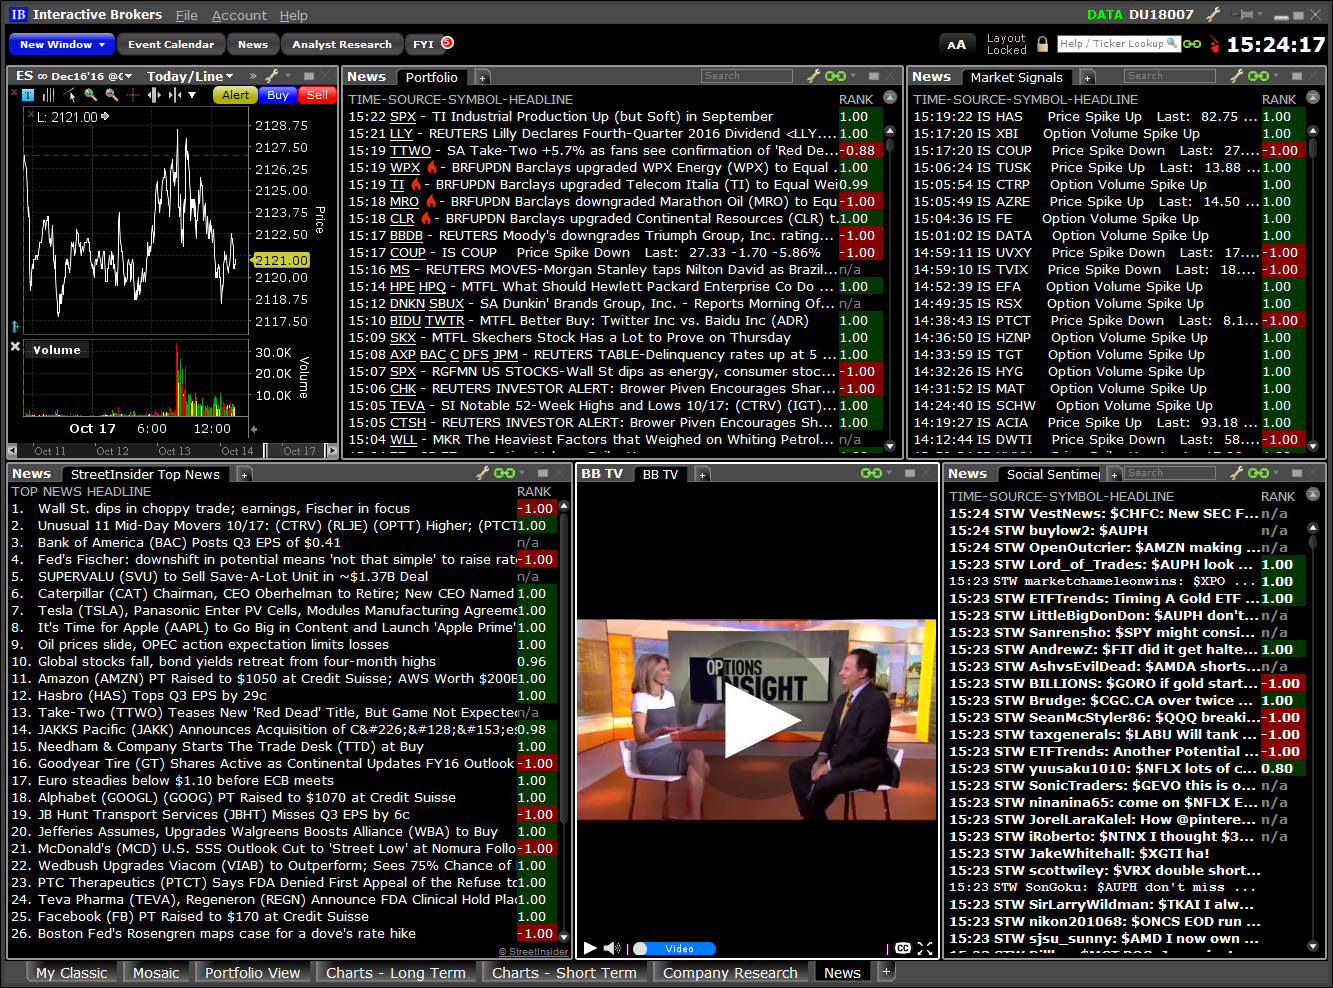
Task: Click the chart zoom out magnifier
Action: [111, 95]
